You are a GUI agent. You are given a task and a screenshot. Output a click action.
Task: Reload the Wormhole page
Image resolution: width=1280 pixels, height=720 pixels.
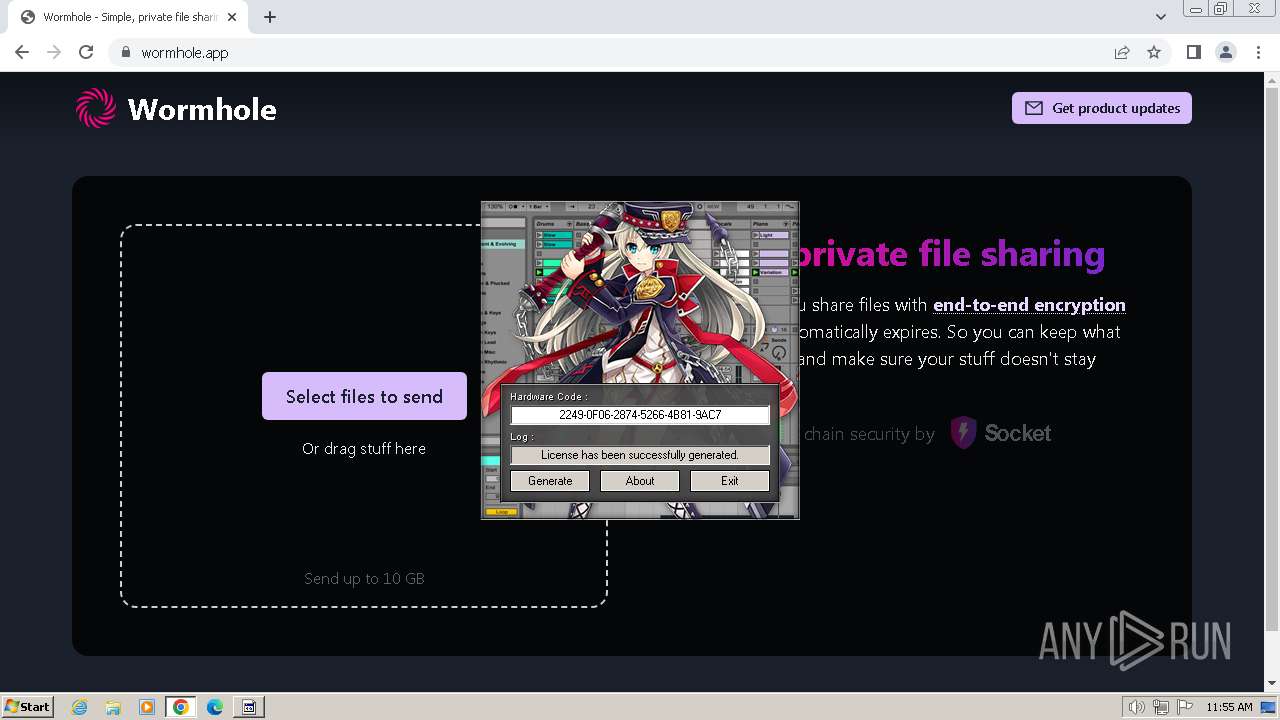coord(86,52)
